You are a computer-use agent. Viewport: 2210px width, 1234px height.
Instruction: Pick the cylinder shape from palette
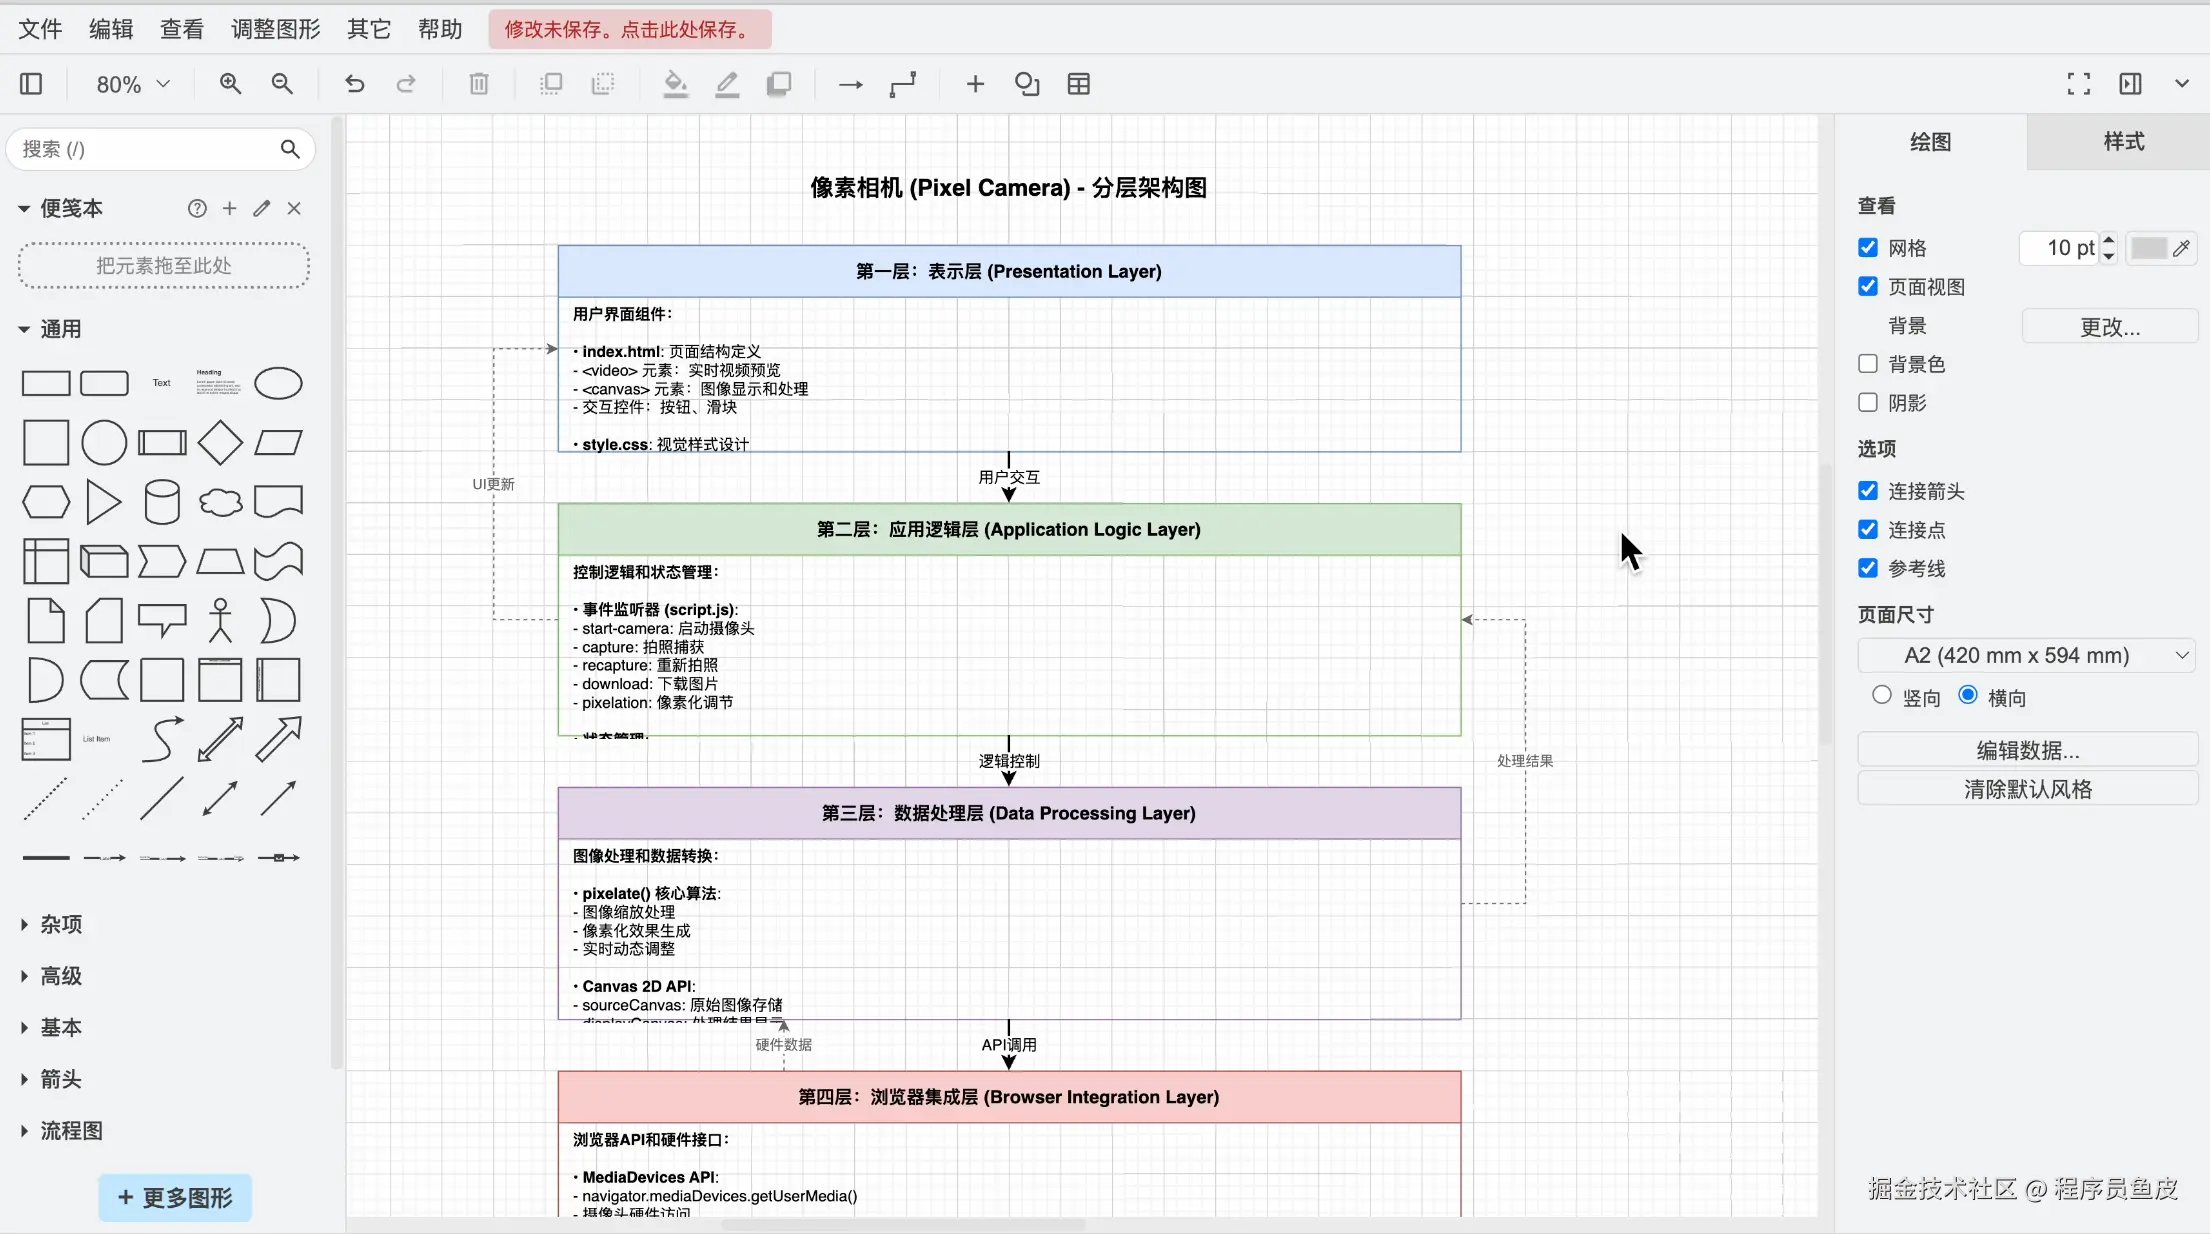[x=162, y=502]
